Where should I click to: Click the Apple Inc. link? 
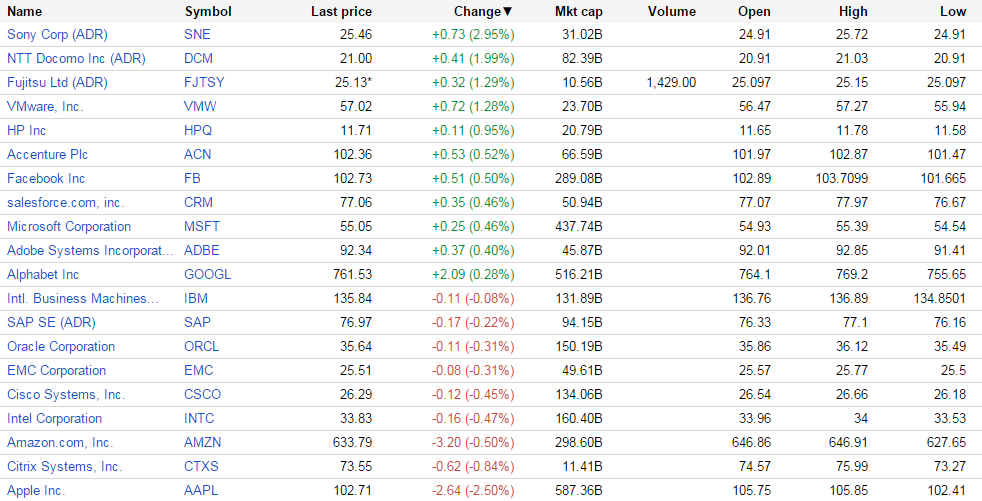click(x=36, y=490)
